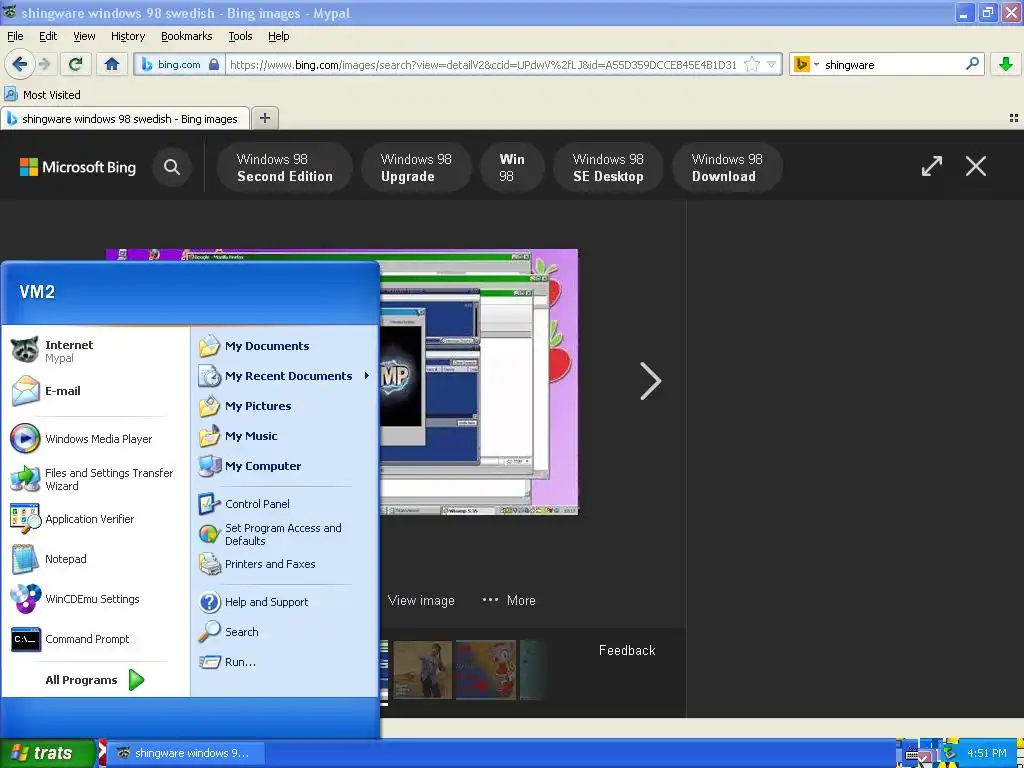The height and width of the screenshot is (768, 1024).
Task: Open Set Program Access and Defaults
Action: point(285,534)
